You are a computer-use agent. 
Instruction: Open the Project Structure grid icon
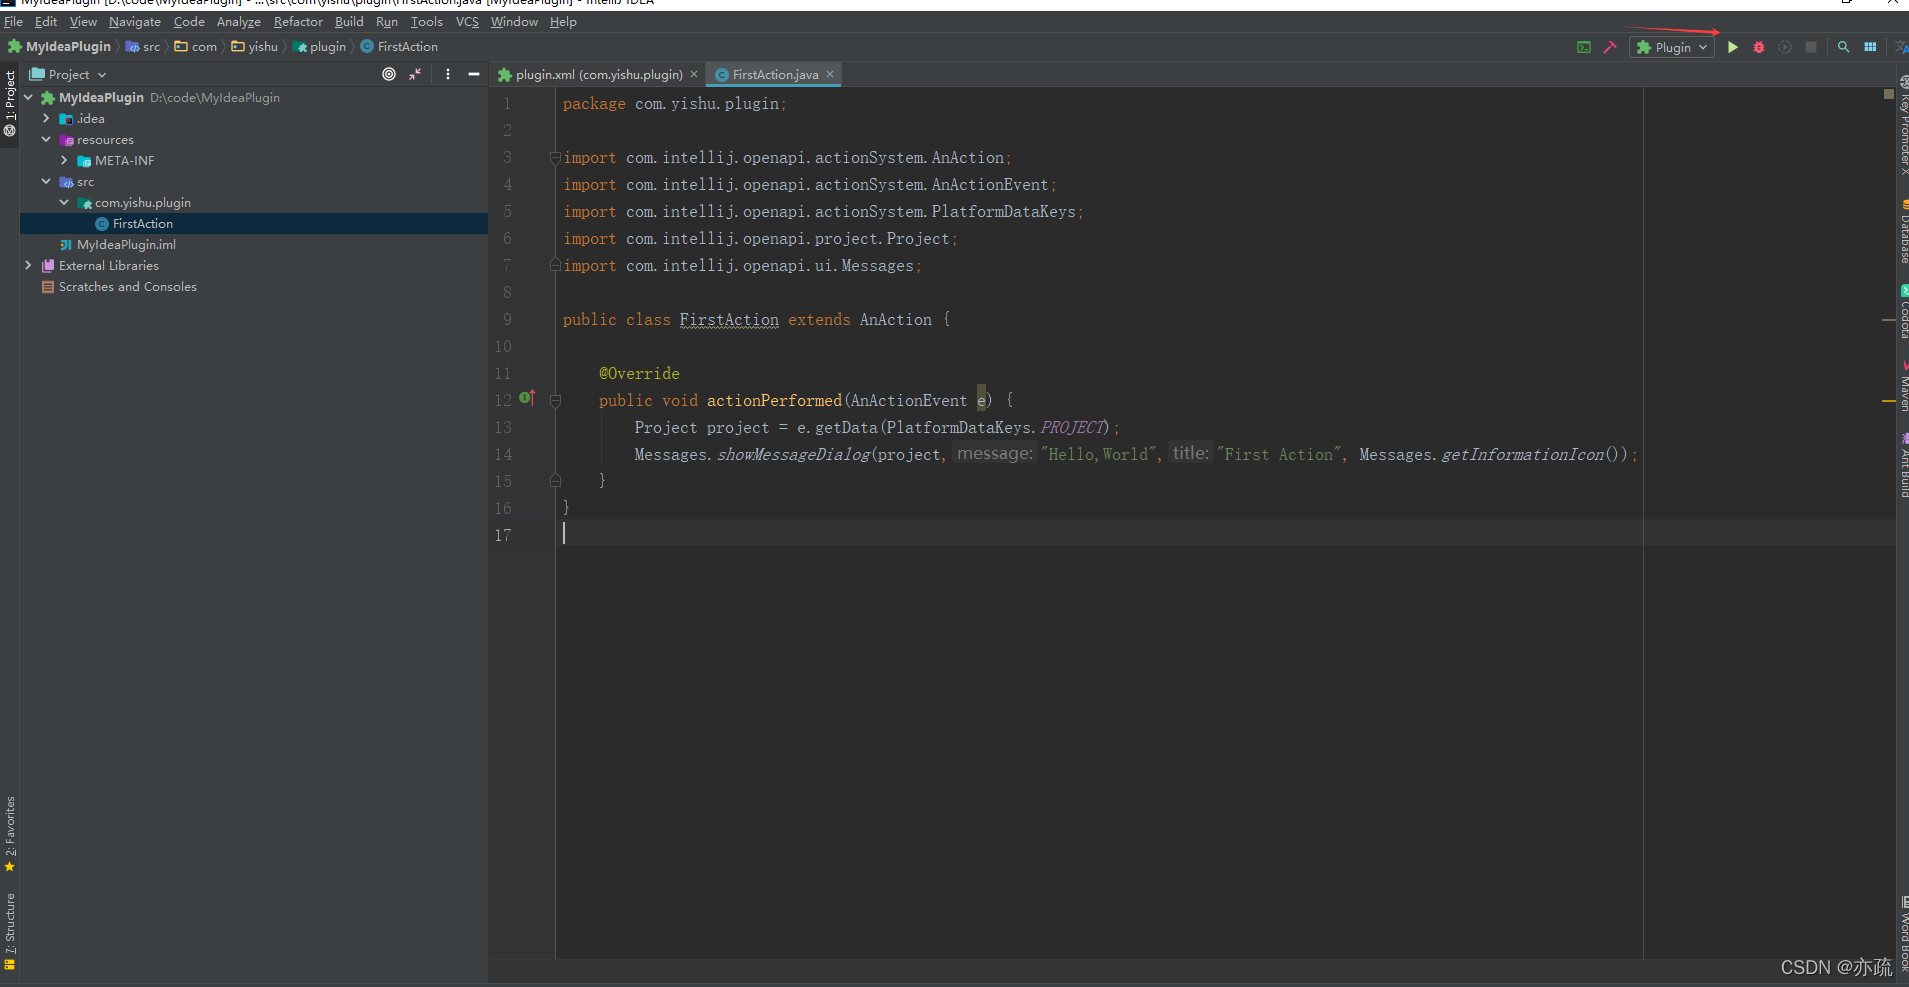point(1870,47)
